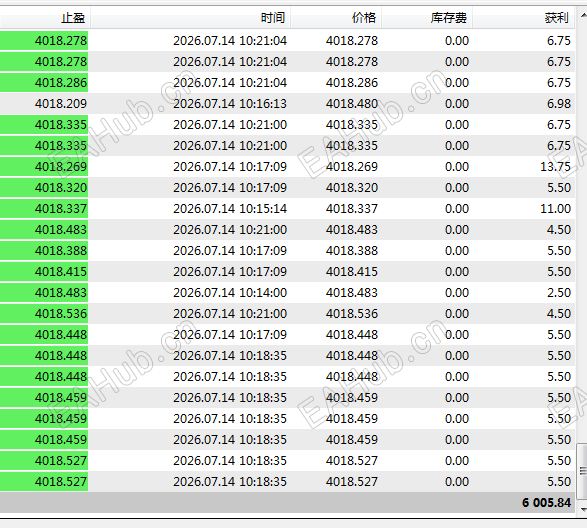Select the 5.50 profit in the 4018.320 row
587x528 pixels.
coord(559,188)
